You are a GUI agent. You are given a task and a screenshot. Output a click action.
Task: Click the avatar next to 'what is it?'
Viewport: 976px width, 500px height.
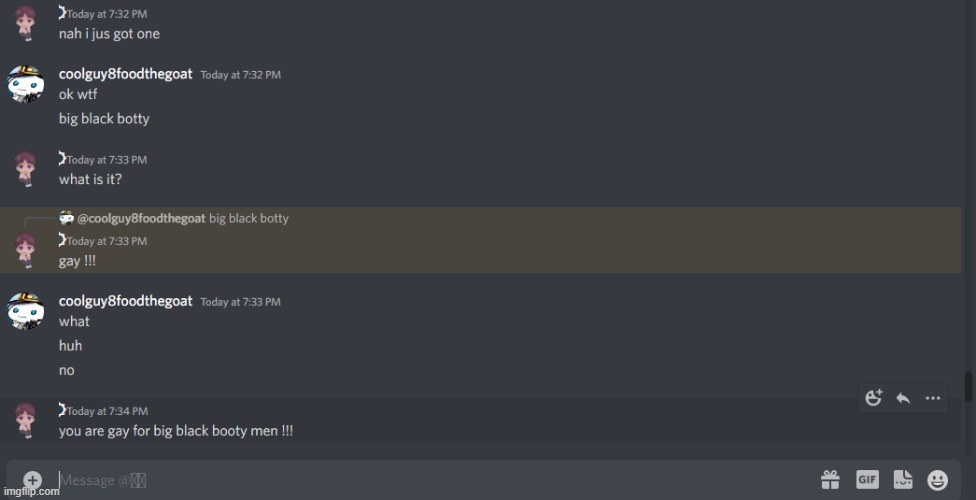pyautogui.click(x=26, y=169)
